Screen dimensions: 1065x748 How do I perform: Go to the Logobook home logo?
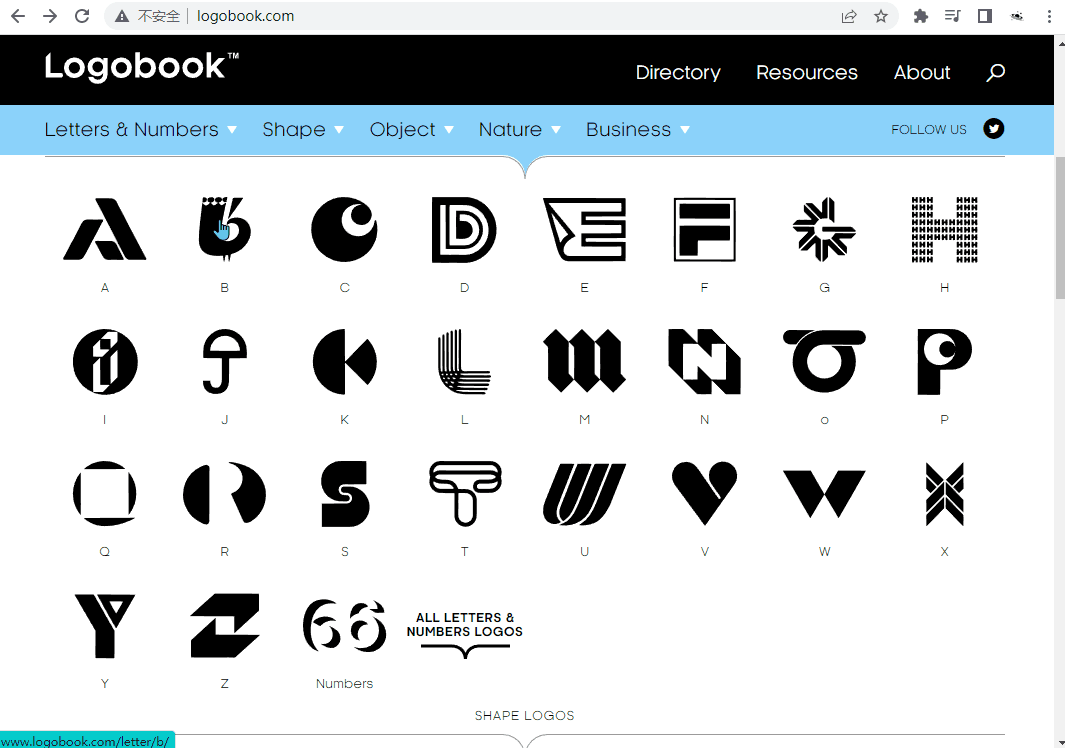pyautogui.click(x=142, y=67)
